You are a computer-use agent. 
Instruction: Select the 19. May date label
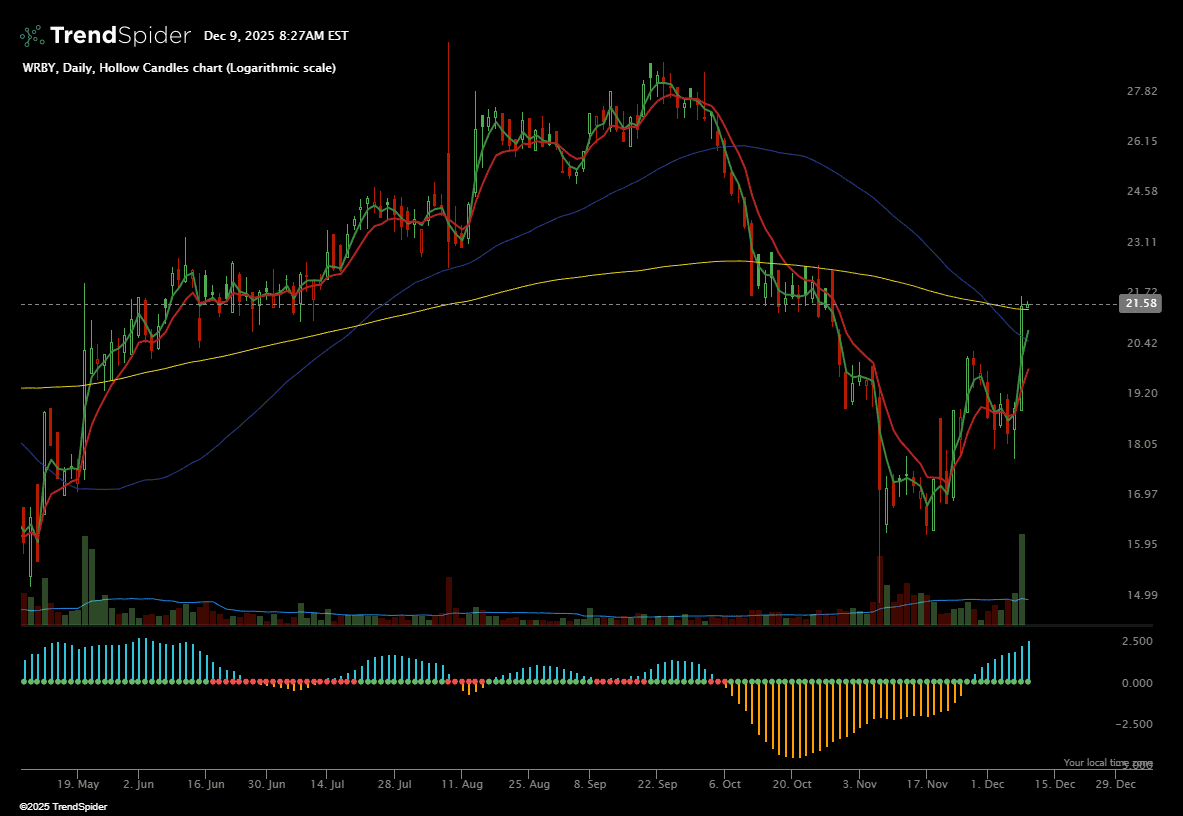pyautogui.click(x=78, y=784)
